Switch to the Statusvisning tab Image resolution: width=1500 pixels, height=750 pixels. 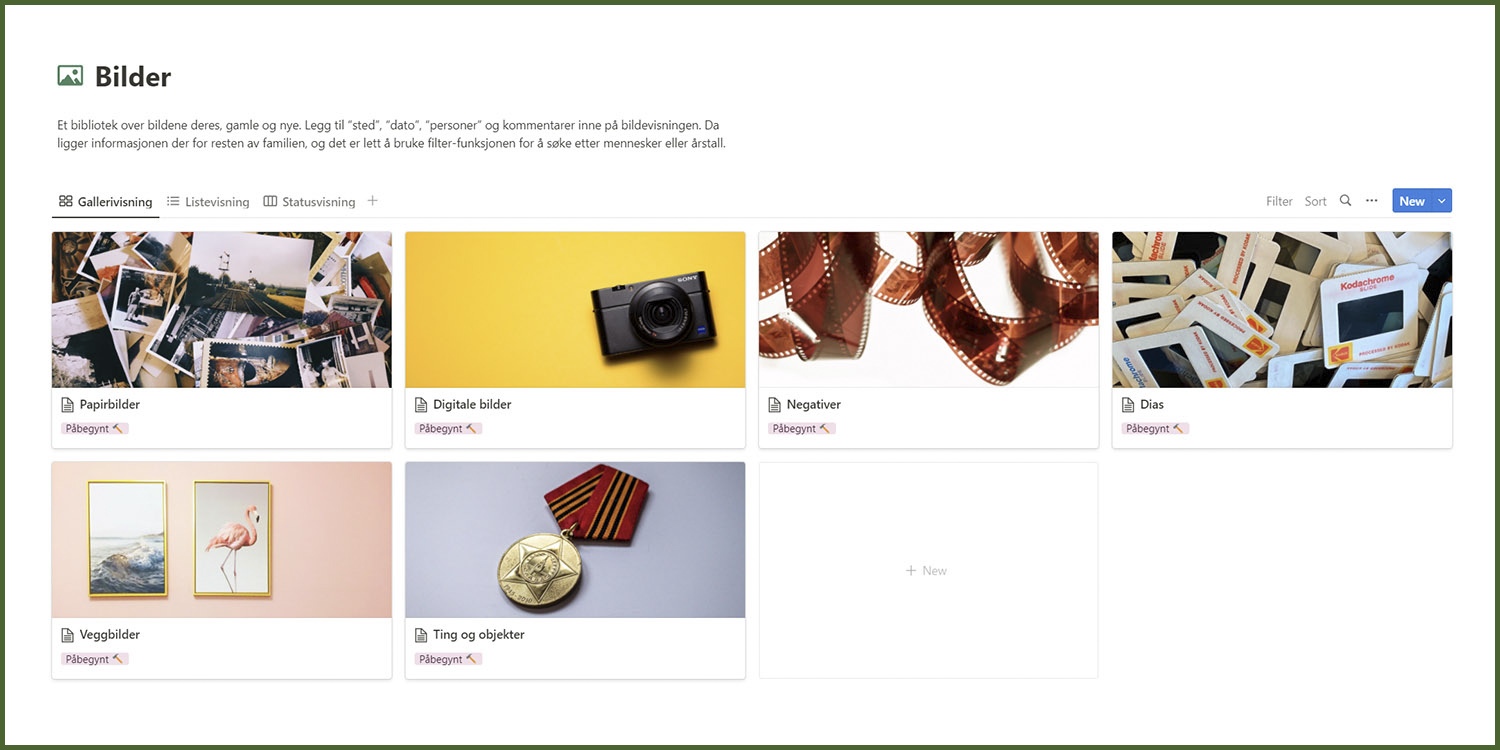coord(309,202)
